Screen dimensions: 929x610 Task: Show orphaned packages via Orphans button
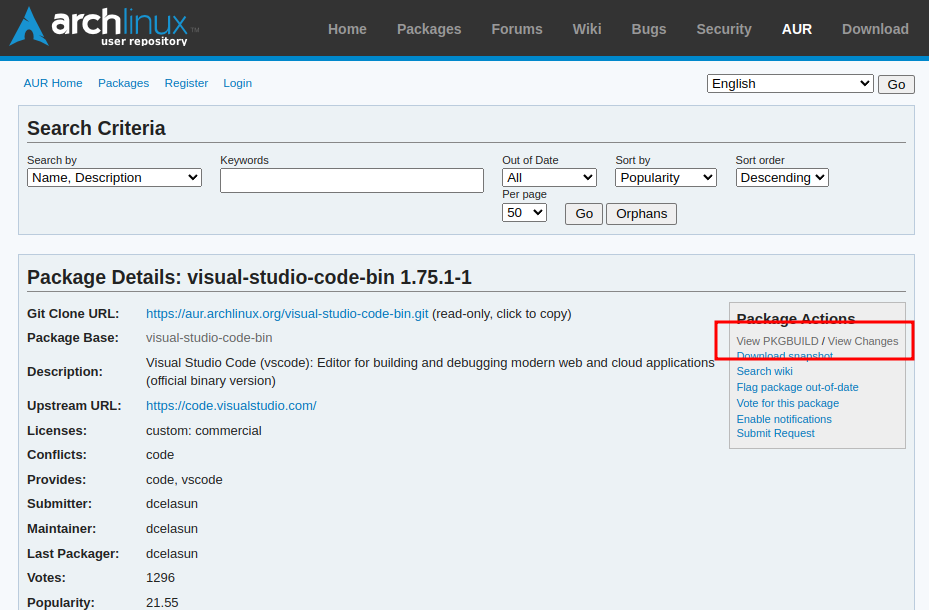[641, 213]
